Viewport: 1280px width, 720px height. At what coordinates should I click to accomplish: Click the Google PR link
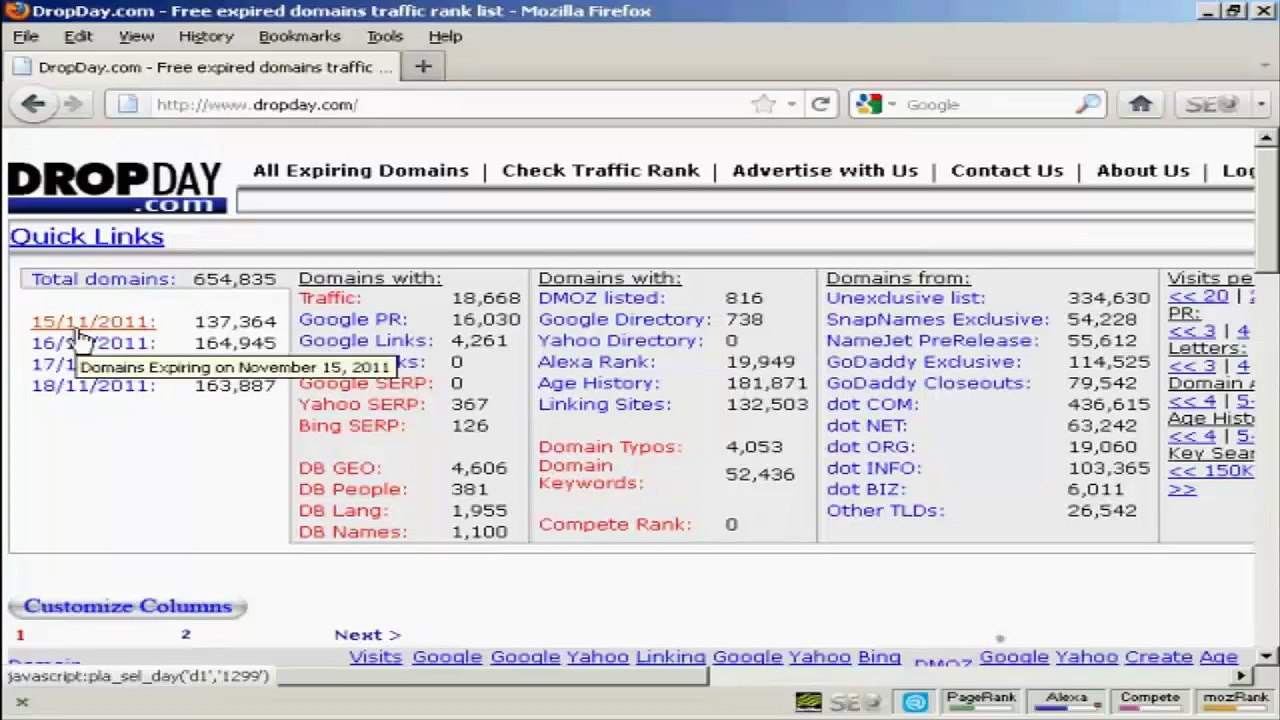pyautogui.click(x=352, y=320)
